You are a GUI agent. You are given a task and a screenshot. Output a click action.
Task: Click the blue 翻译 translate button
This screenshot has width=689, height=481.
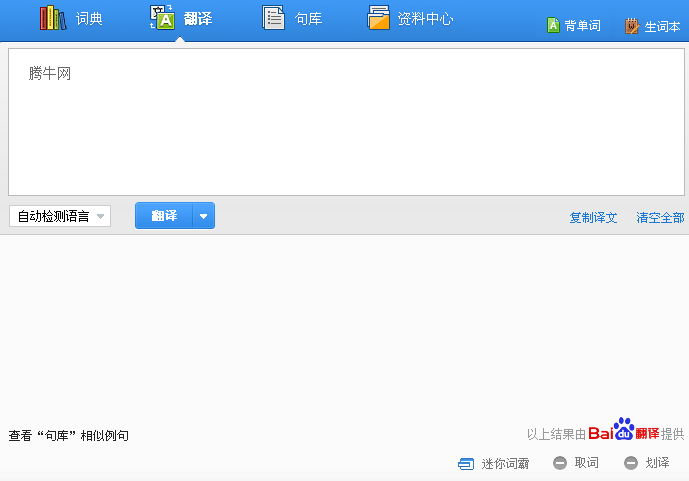(164, 216)
